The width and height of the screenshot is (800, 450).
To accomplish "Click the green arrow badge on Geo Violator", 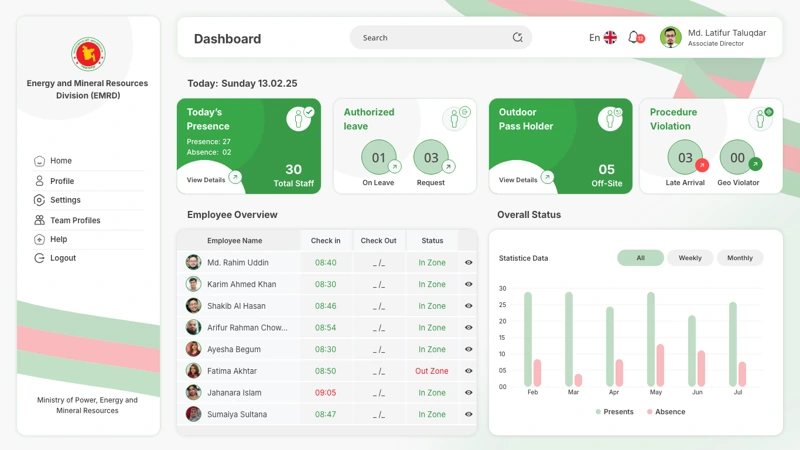I will coord(755,164).
